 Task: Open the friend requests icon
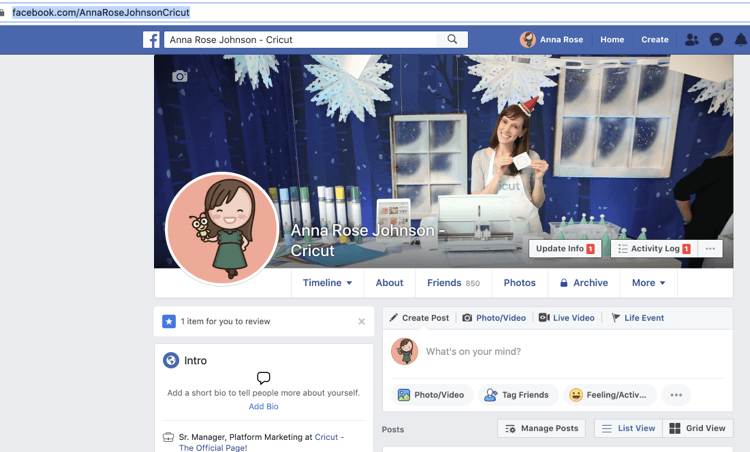(692, 40)
